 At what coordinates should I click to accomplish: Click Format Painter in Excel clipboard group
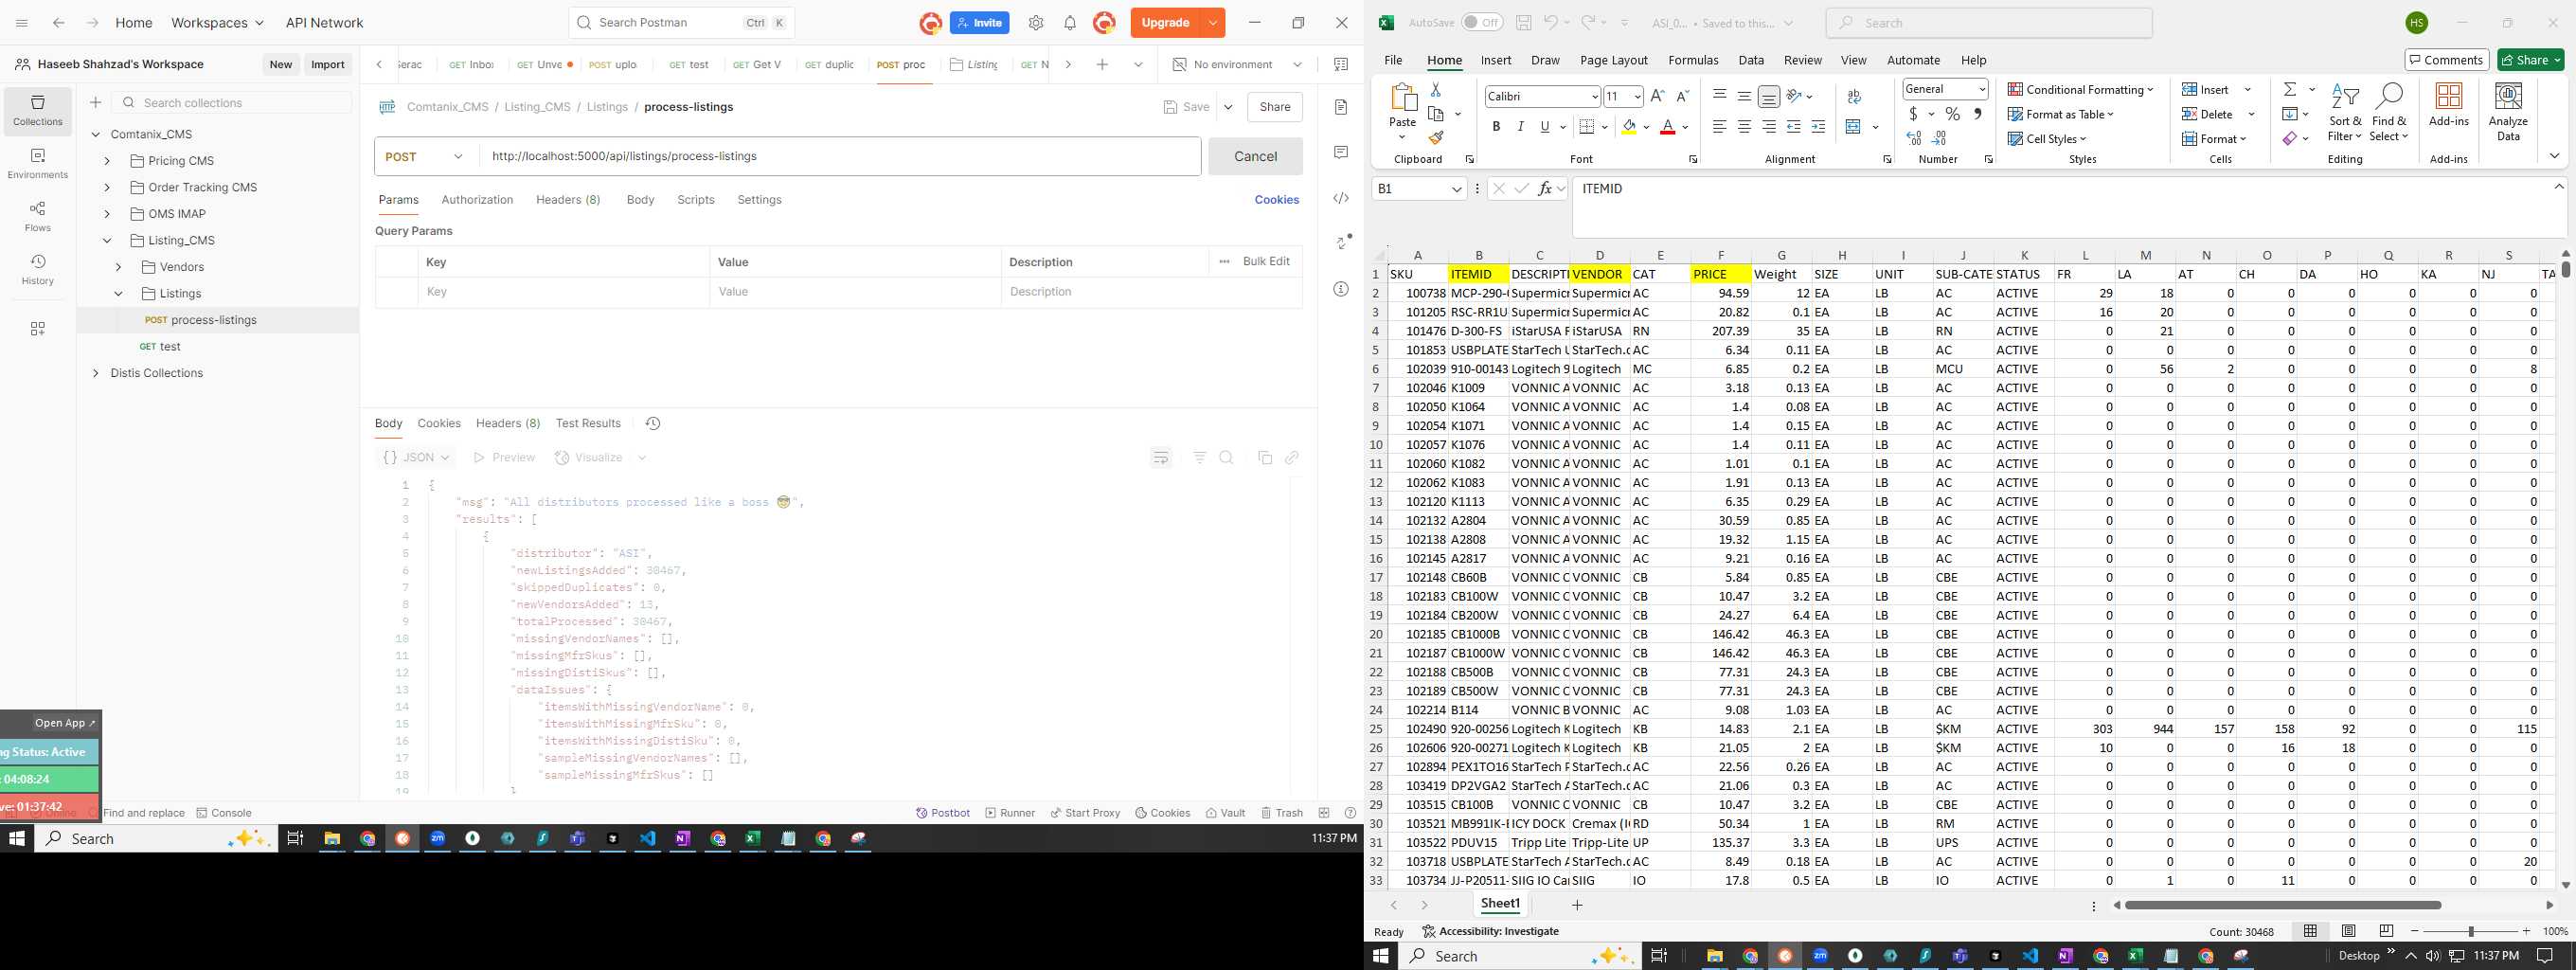tap(1436, 138)
